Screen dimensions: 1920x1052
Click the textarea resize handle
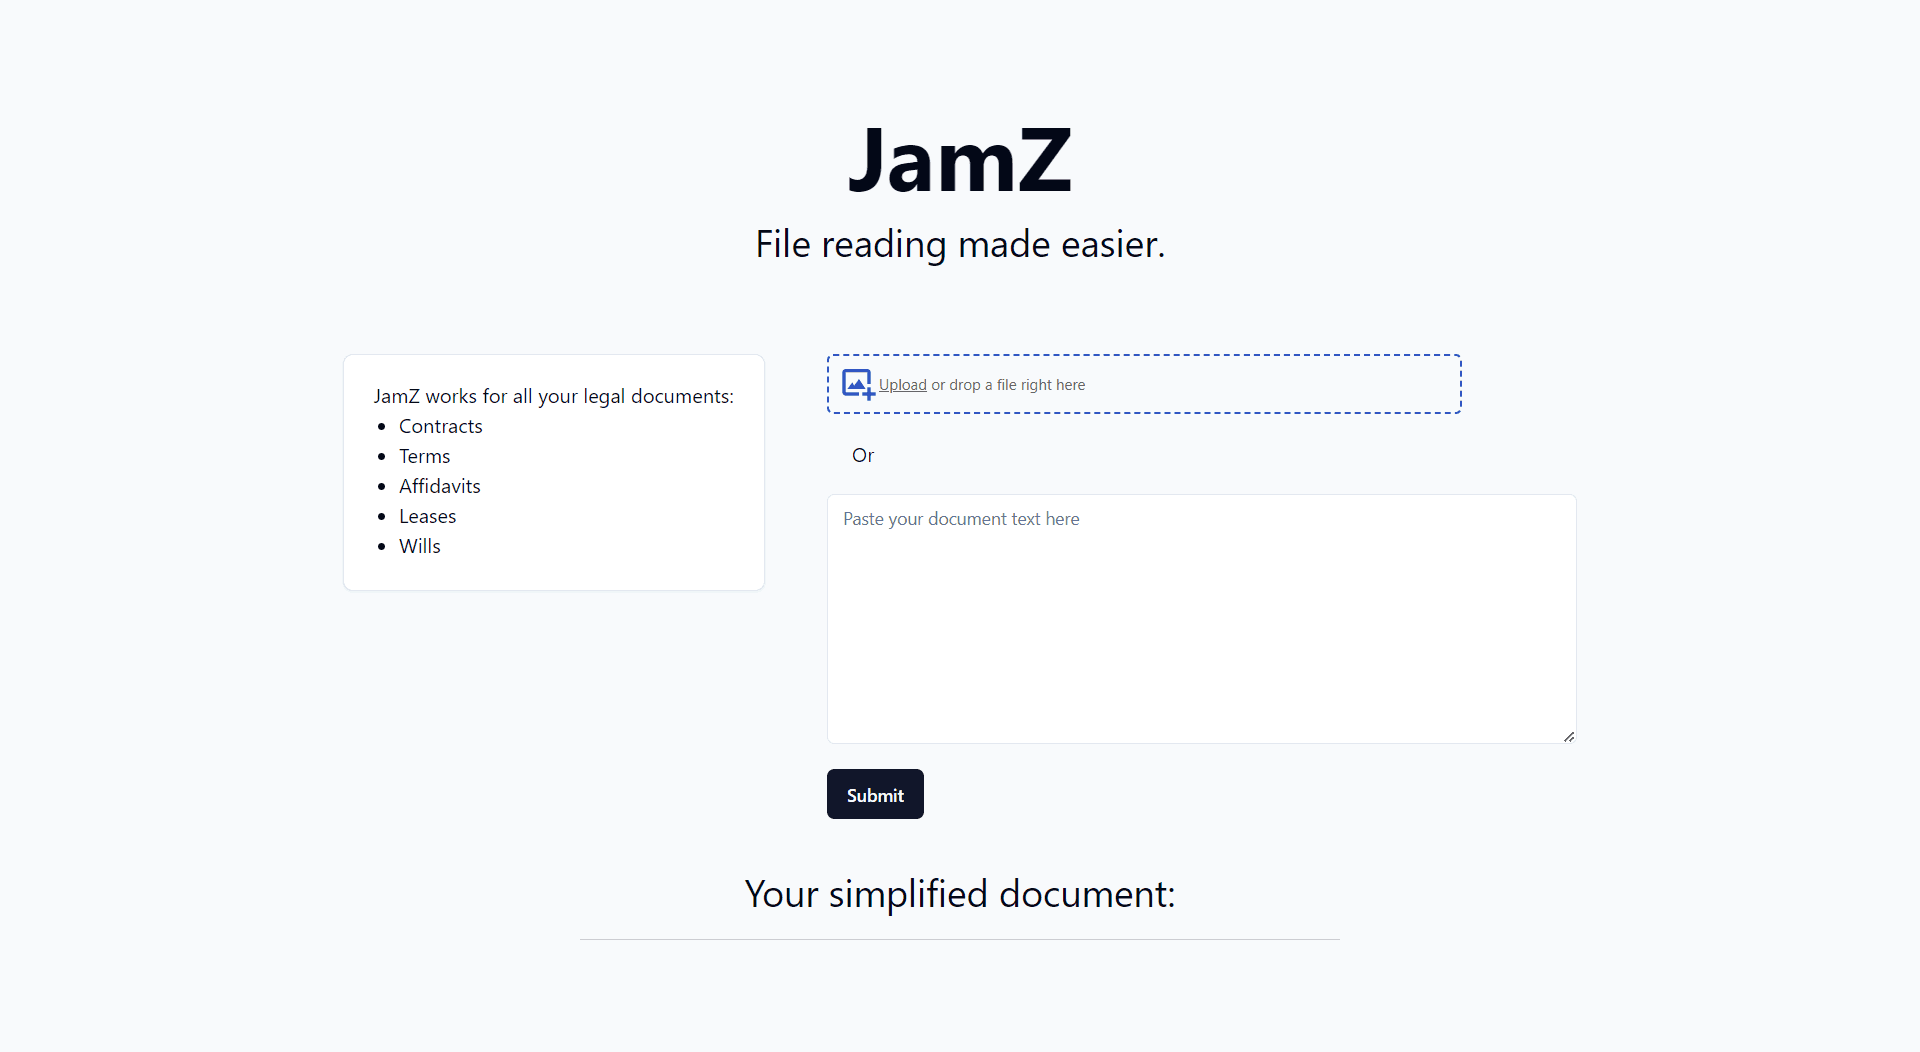point(1568,736)
